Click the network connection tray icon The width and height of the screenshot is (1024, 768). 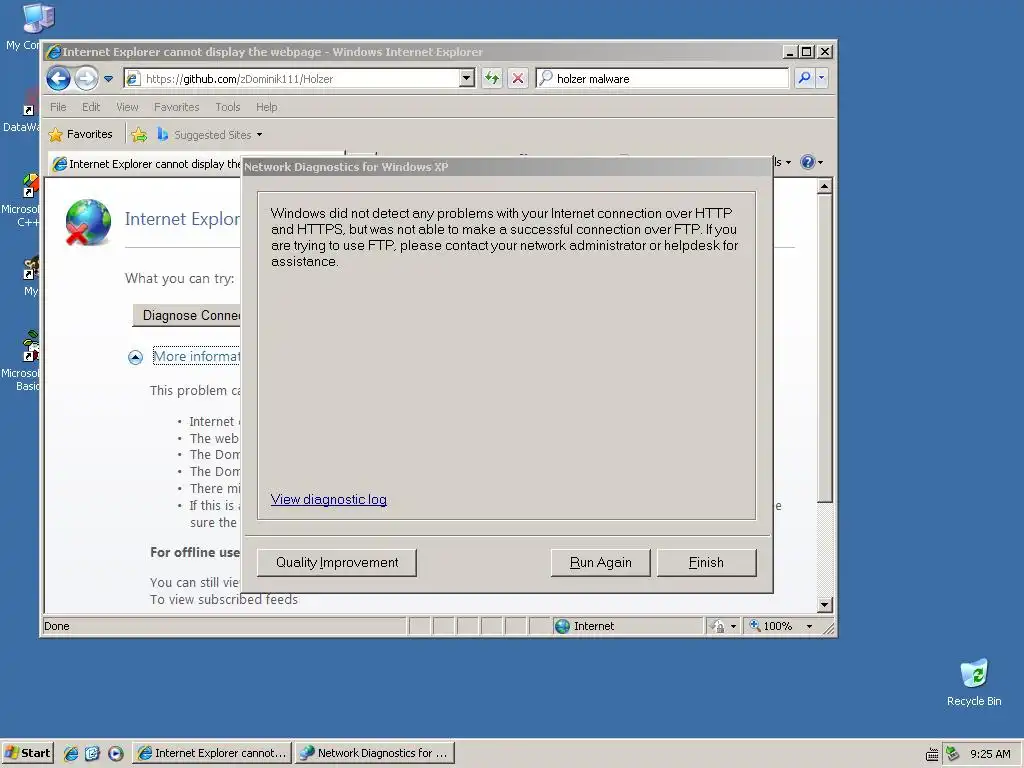point(952,754)
